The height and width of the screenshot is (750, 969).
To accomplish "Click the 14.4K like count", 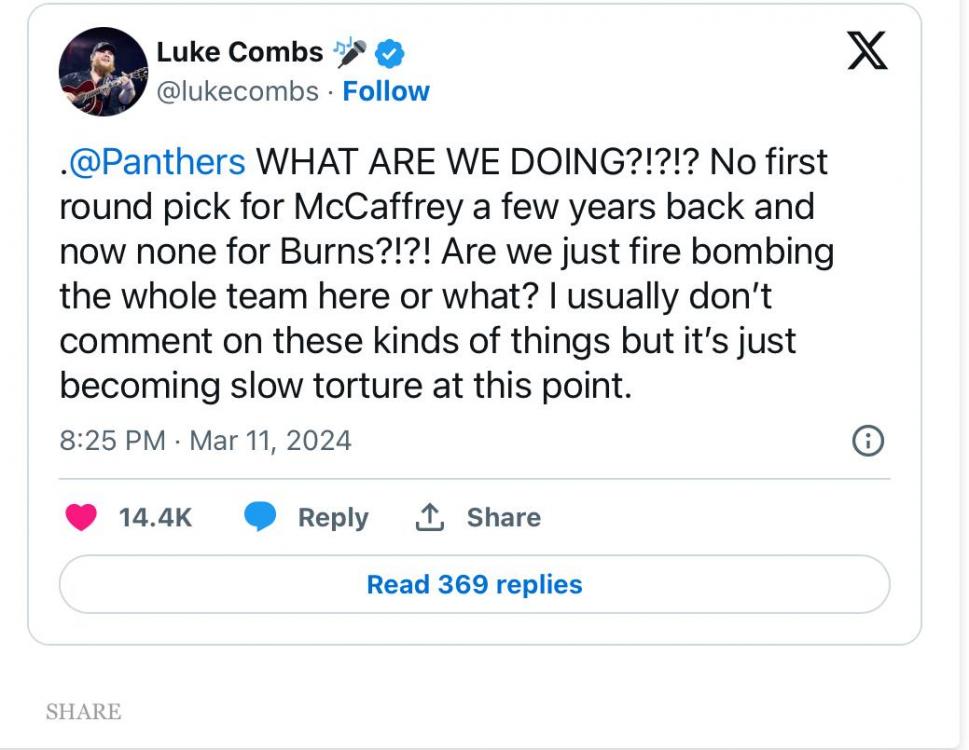I will tap(155, 518).
